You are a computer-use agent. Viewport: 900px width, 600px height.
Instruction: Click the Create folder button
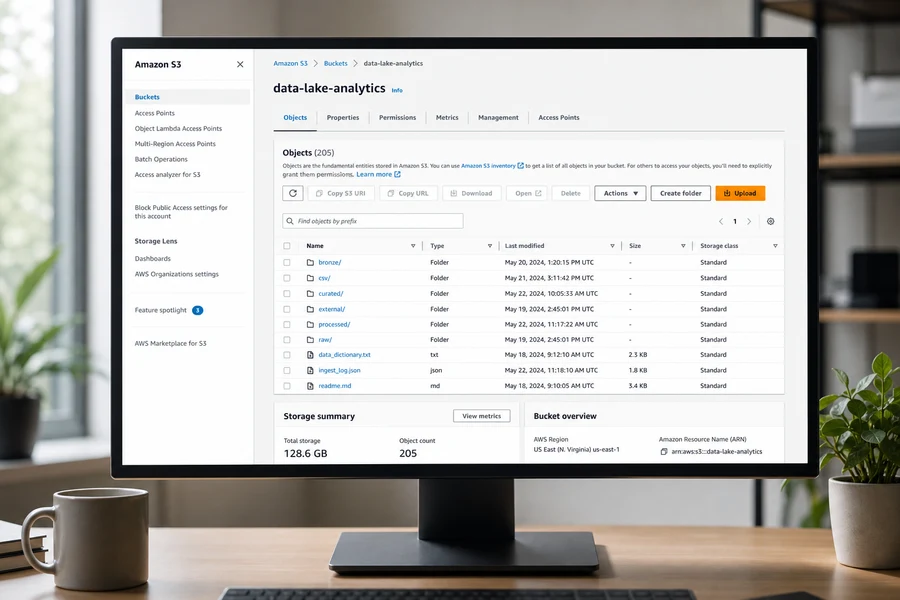point(681,193)
